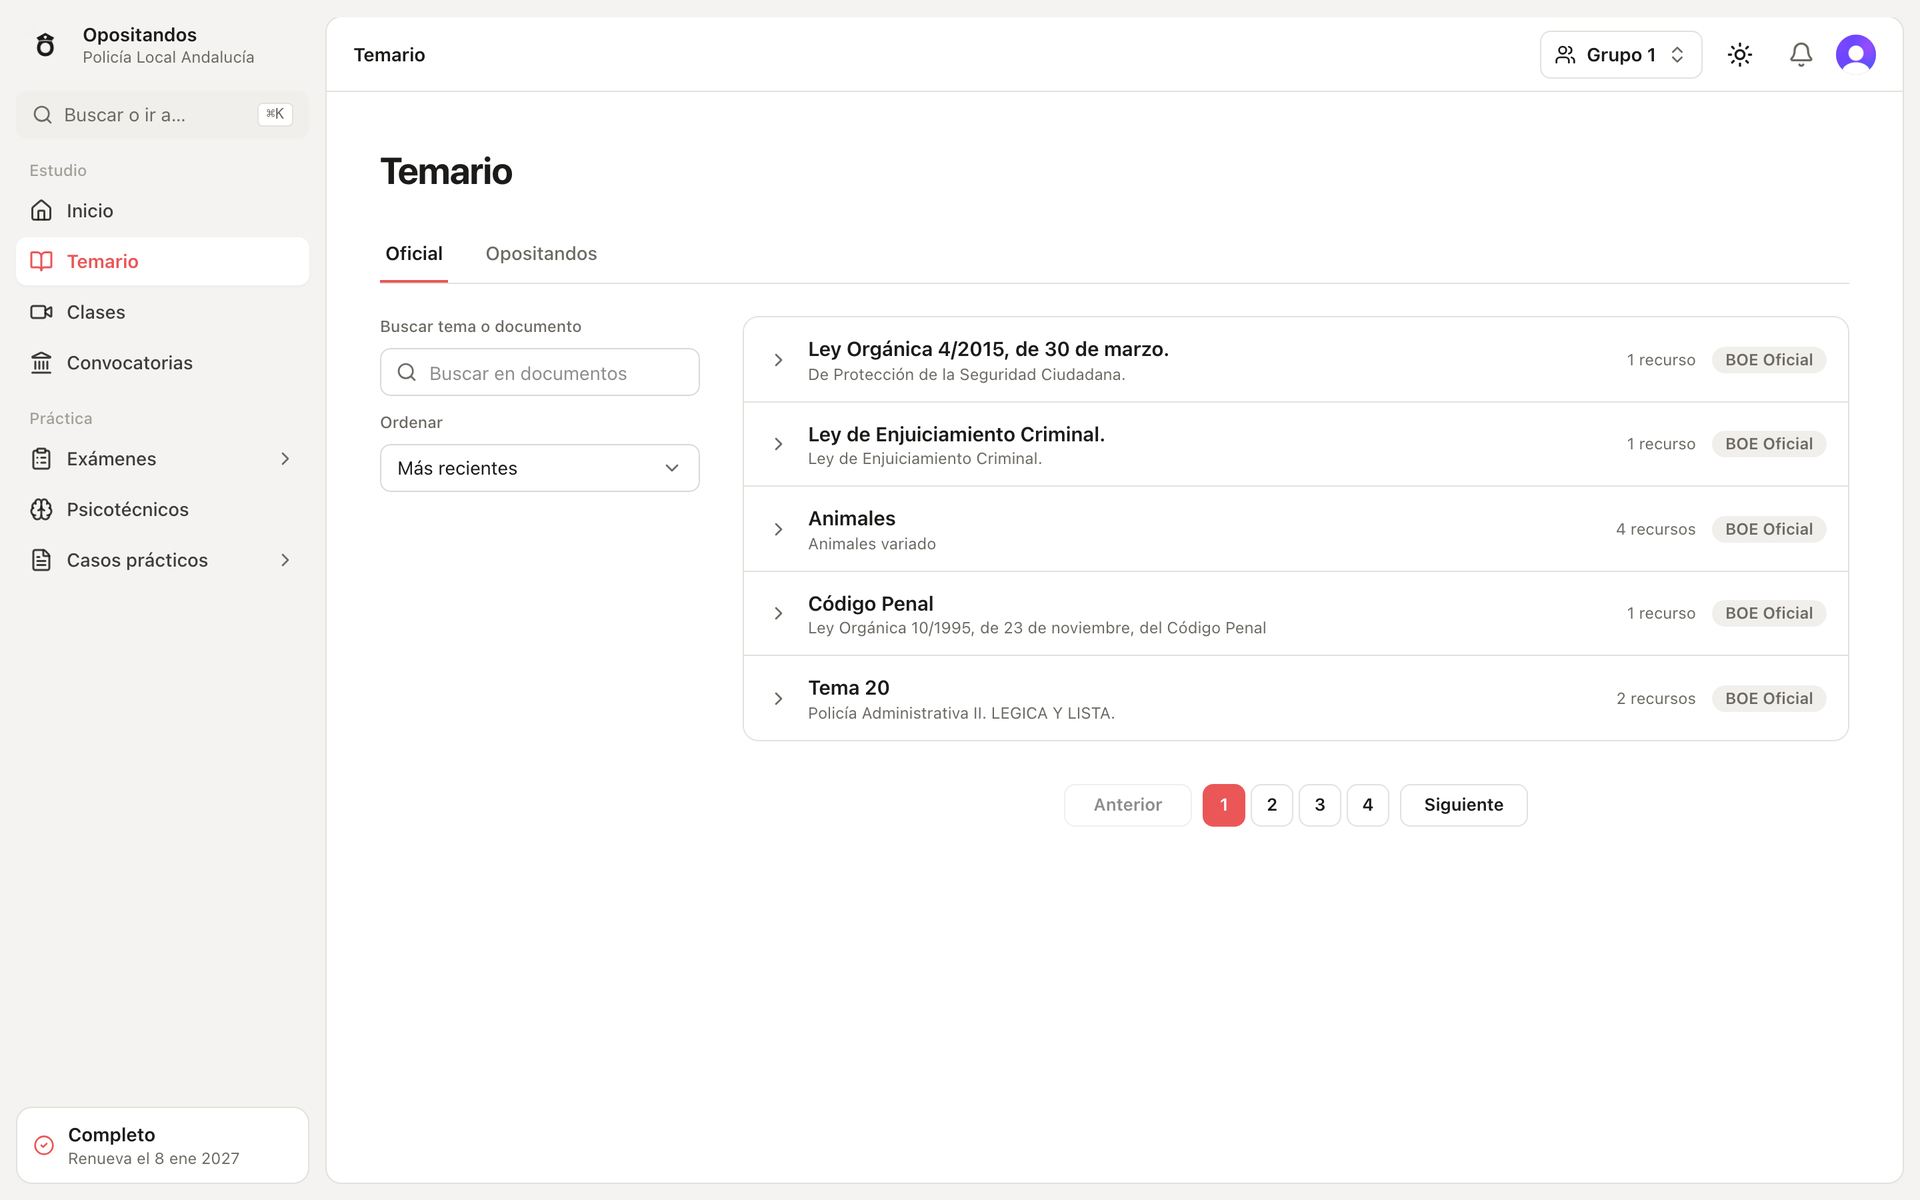Click the Exámenes clipboard icon
Image resolution: width=1920 pixels, height=1200 pixels.
click(x=41, y=459)
